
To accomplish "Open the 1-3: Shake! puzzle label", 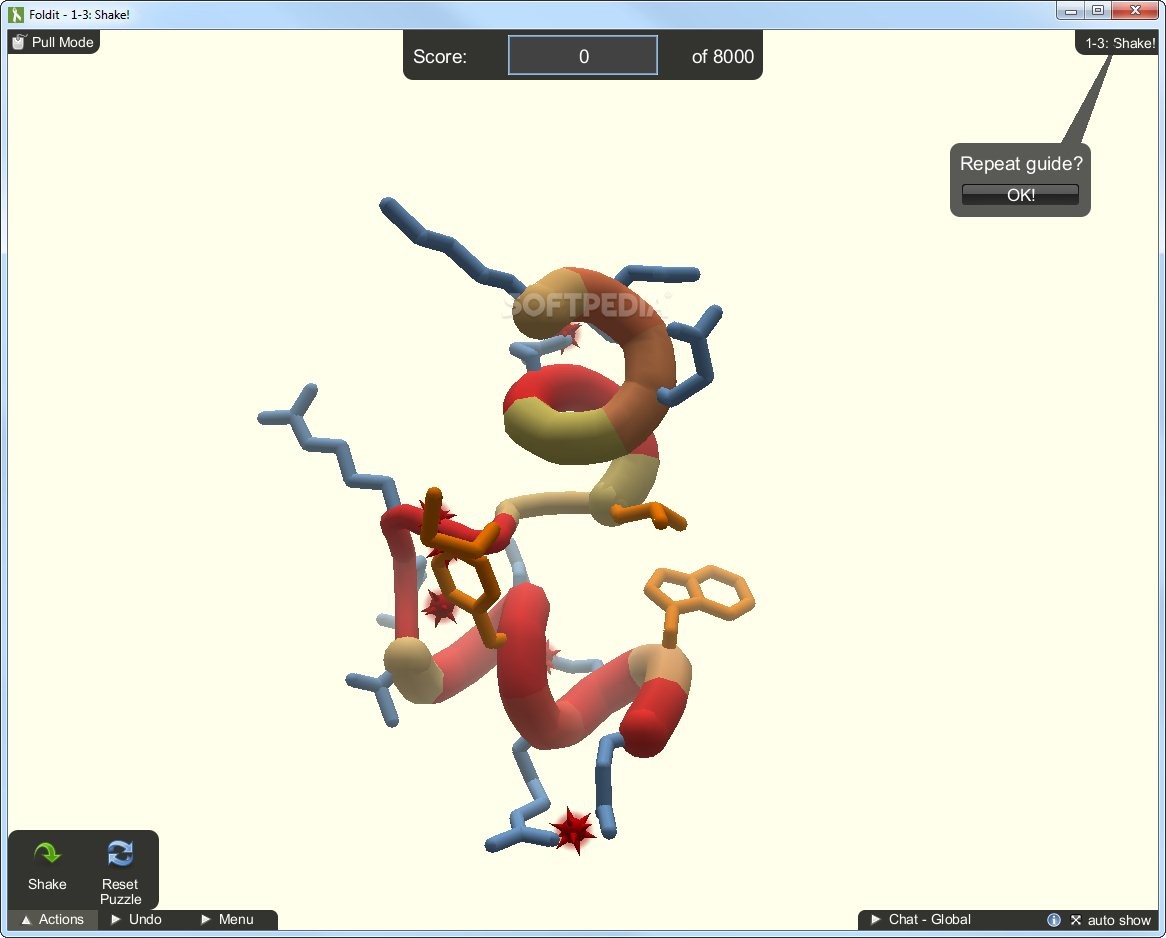I will (x=1120, y=43).
